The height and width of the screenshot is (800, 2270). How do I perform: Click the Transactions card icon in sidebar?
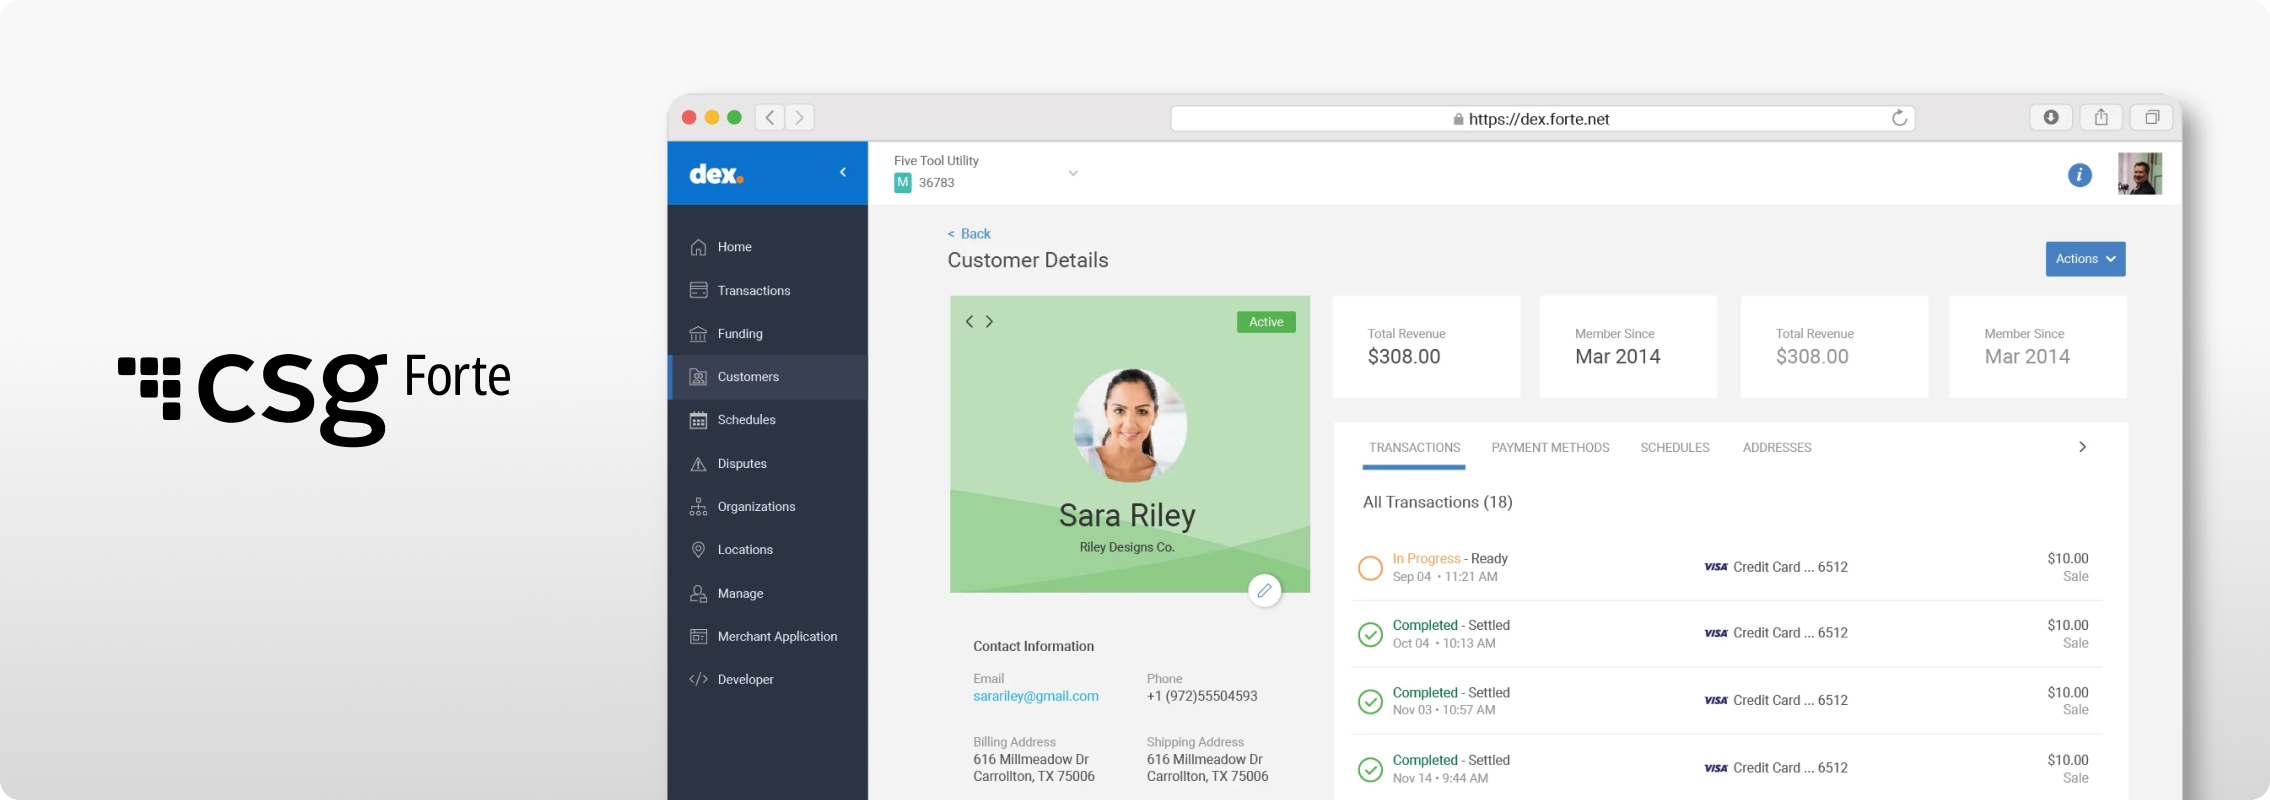click(699, 290)
